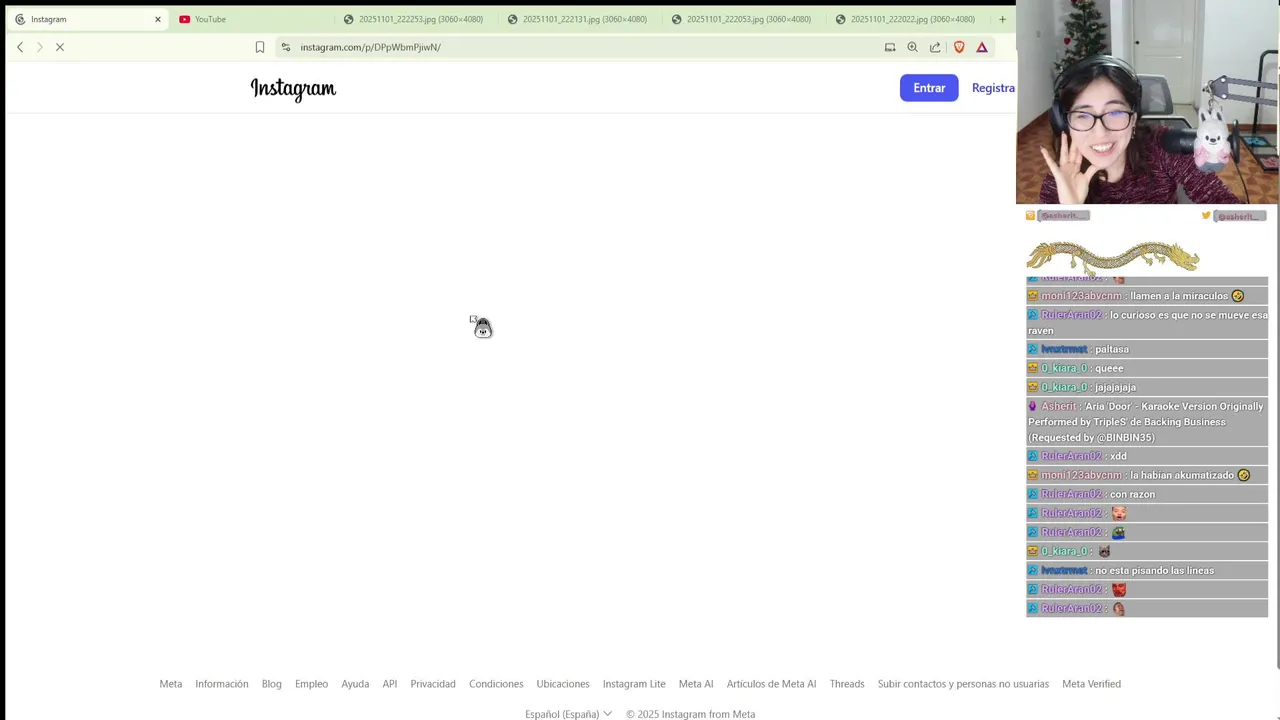The width and height of the screenshot is (1280, 720).
Task: Close the Instagram tab
Action: 157,19
